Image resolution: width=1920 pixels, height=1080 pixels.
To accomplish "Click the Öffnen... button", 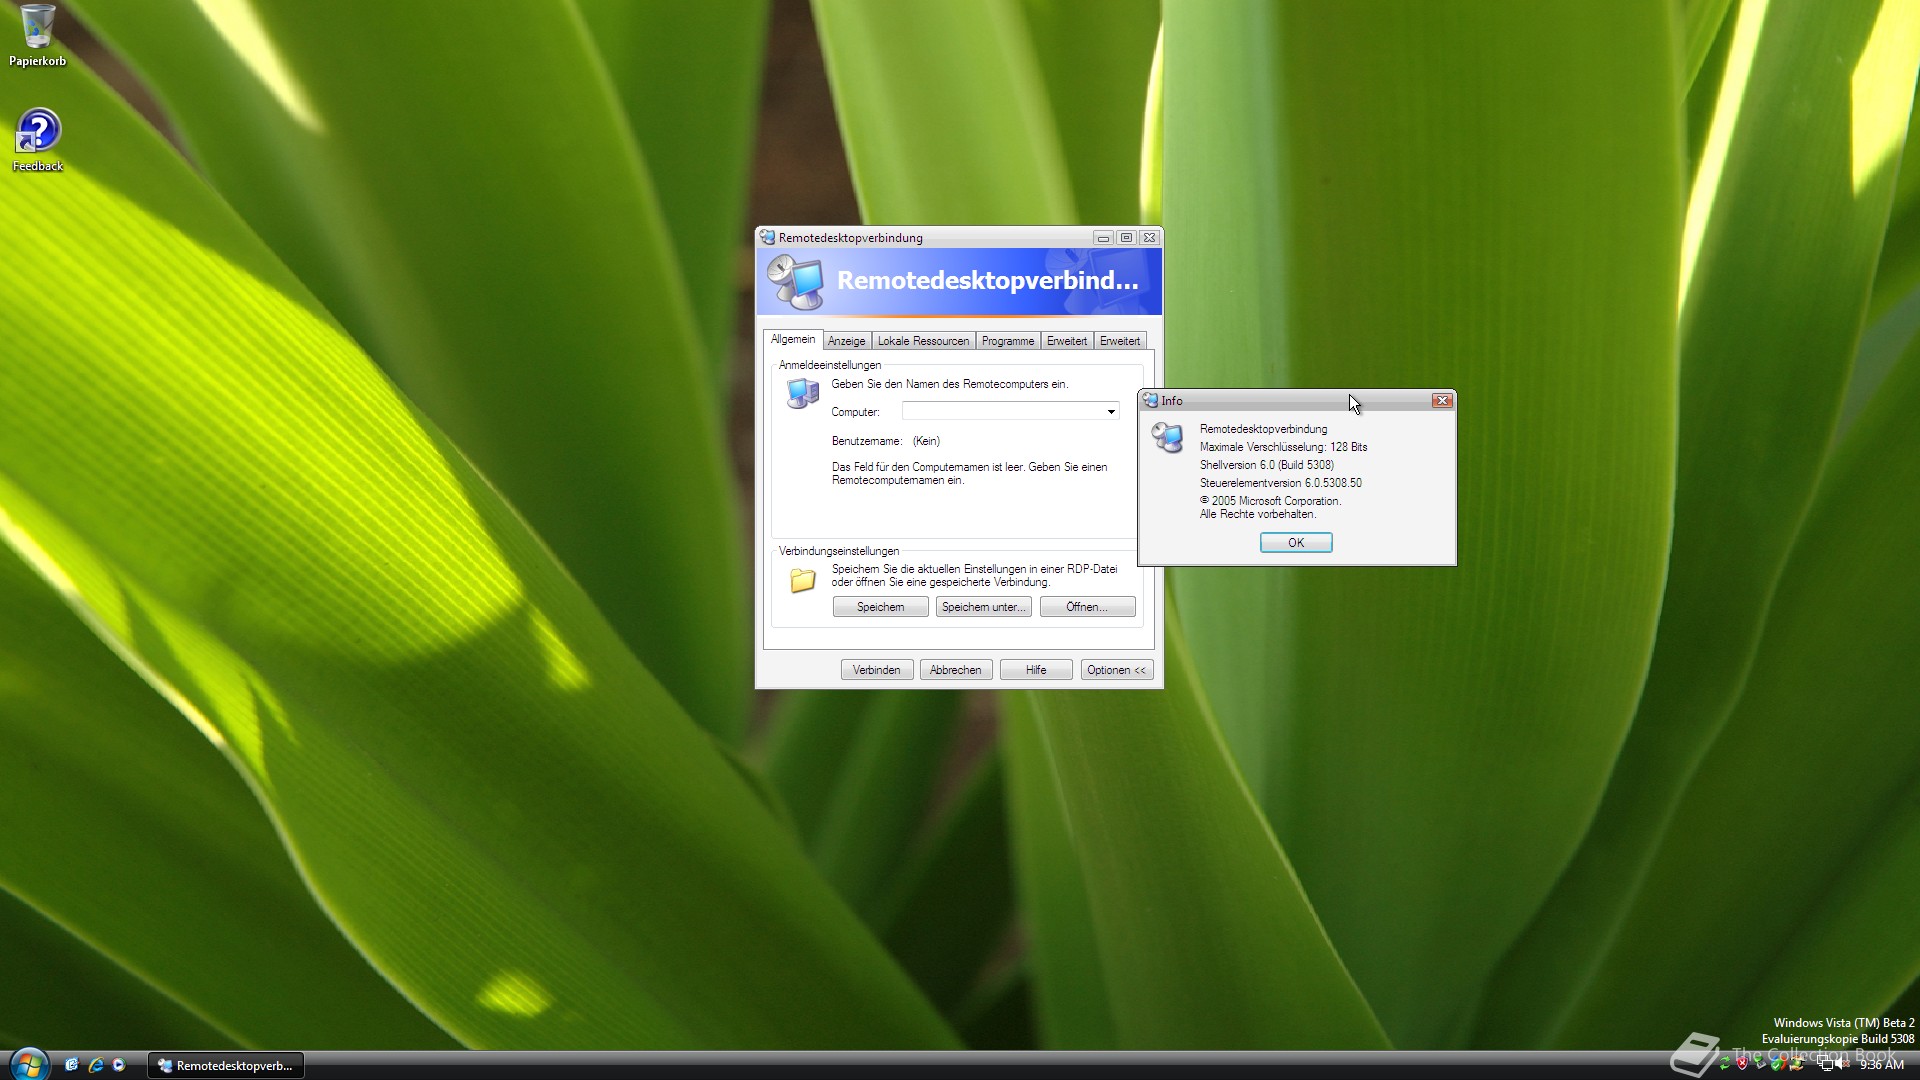I will coord(1087,607).
